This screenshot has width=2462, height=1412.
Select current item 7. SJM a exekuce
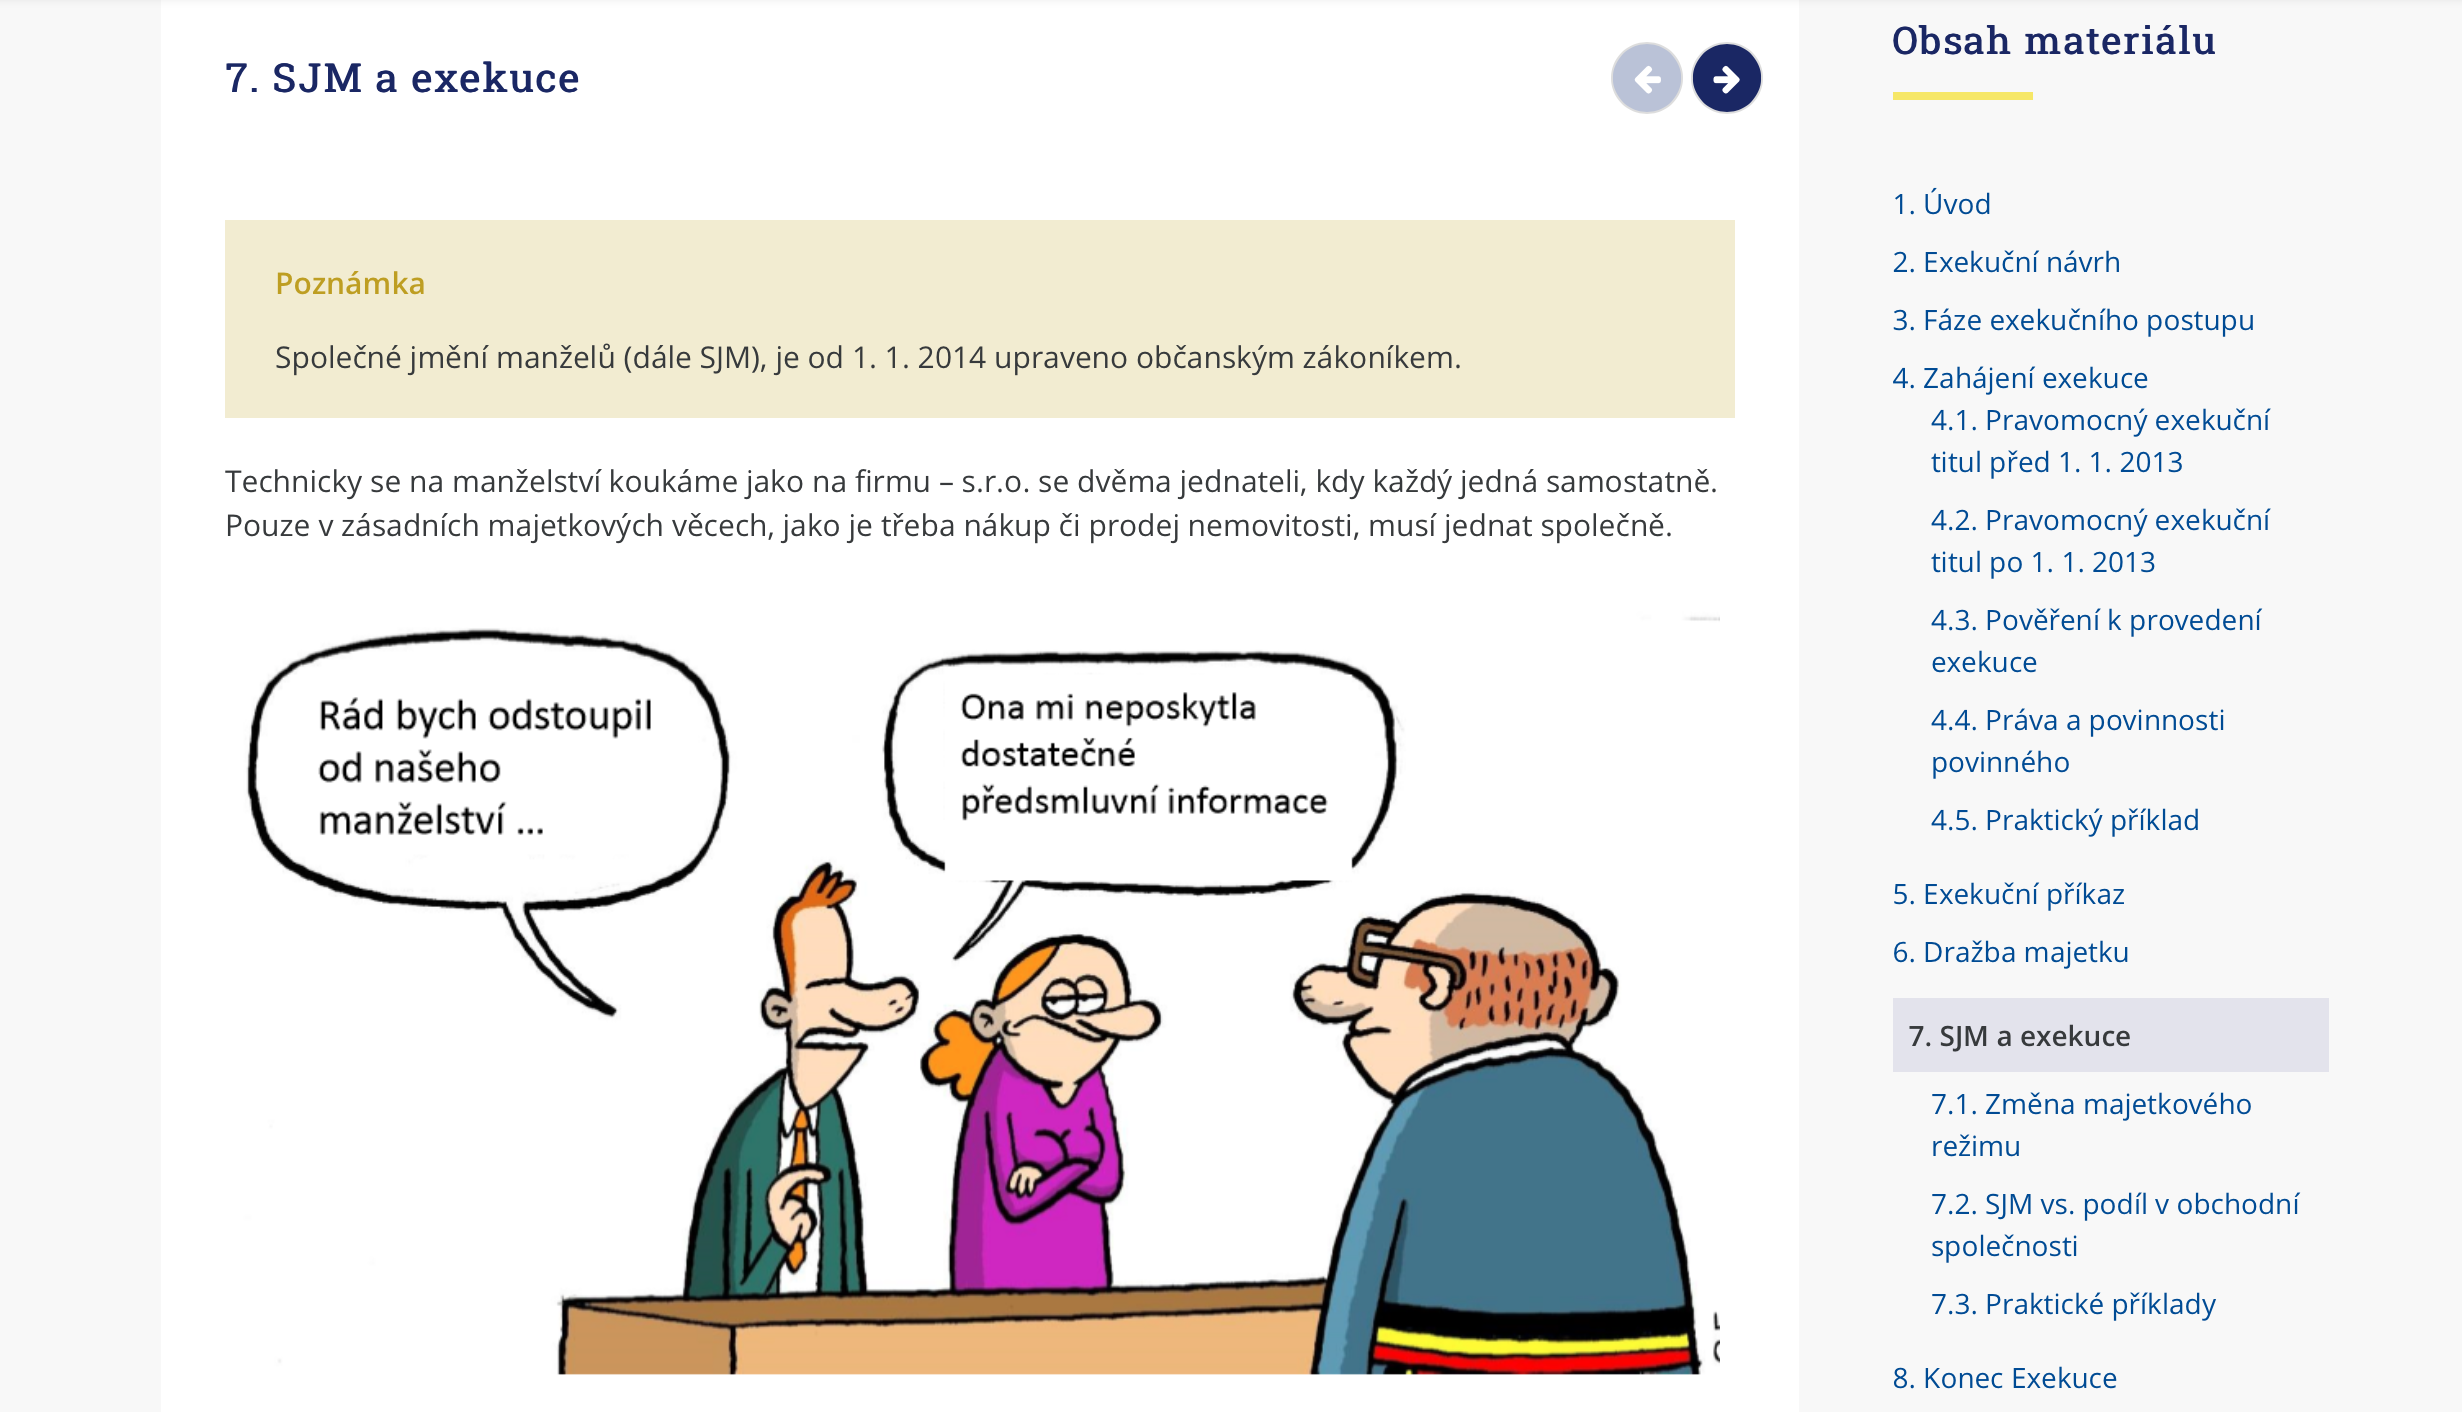(2110, 1035)
